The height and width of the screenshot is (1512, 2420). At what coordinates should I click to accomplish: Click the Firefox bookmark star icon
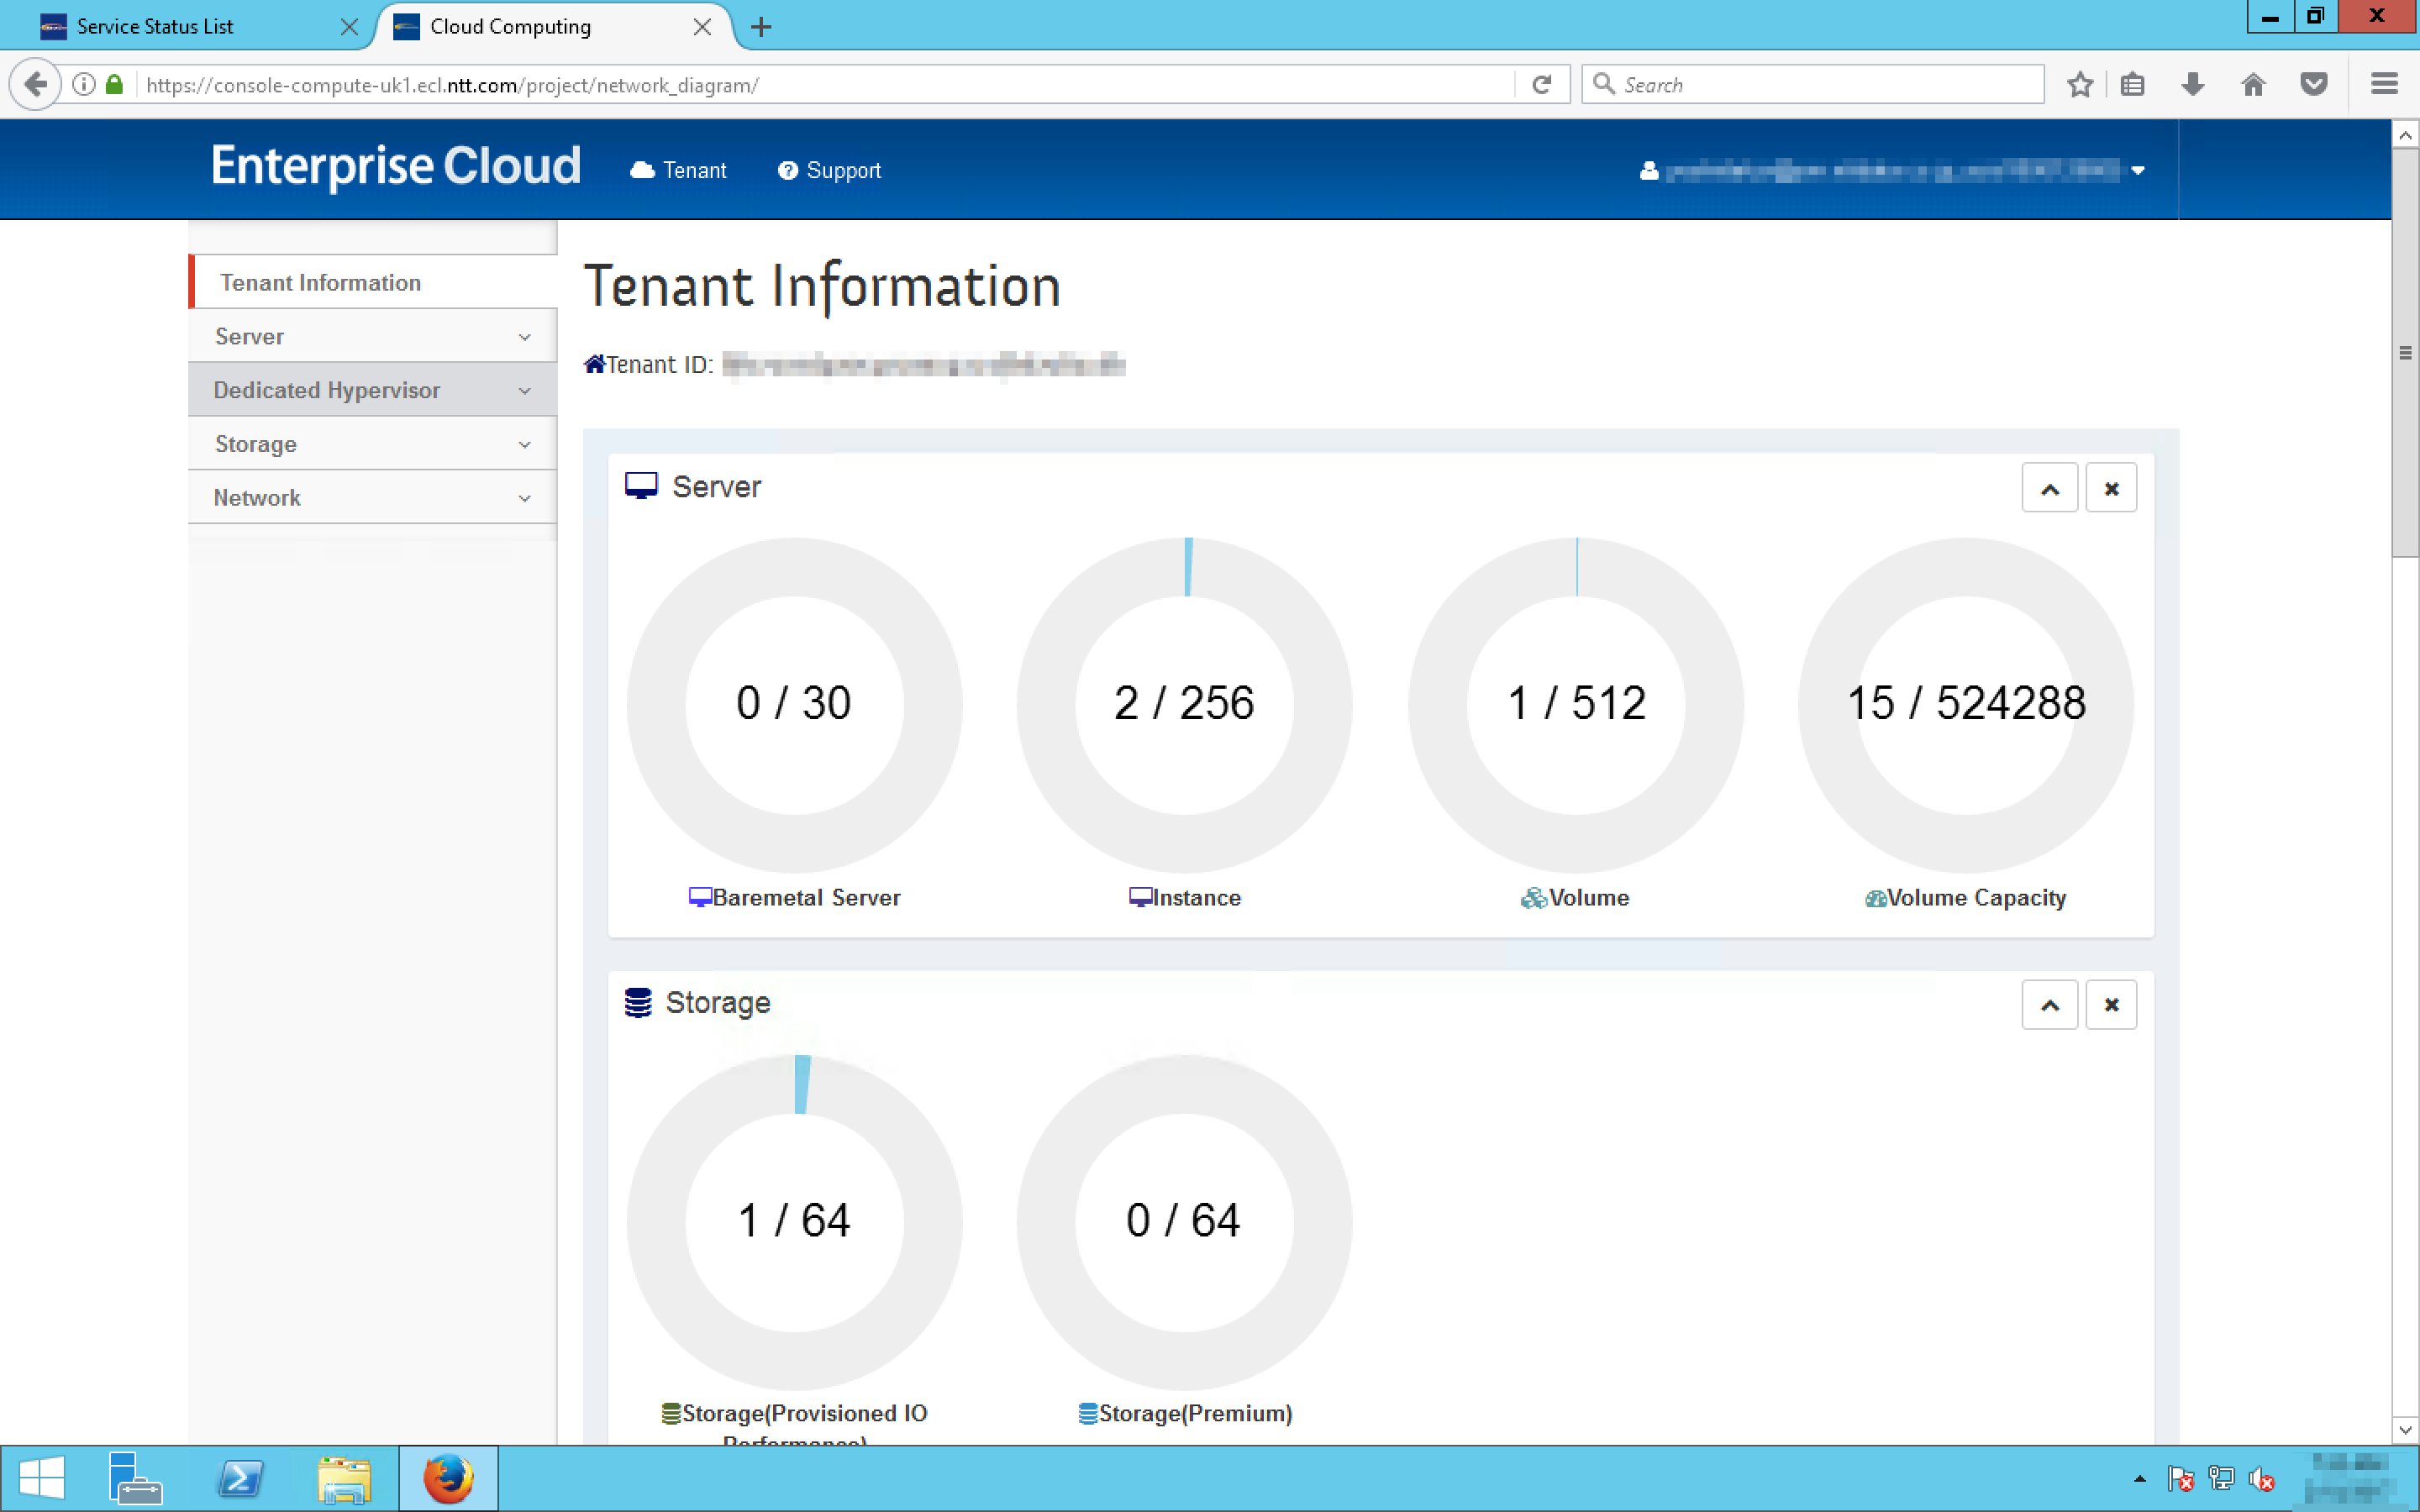point(2080,85)
